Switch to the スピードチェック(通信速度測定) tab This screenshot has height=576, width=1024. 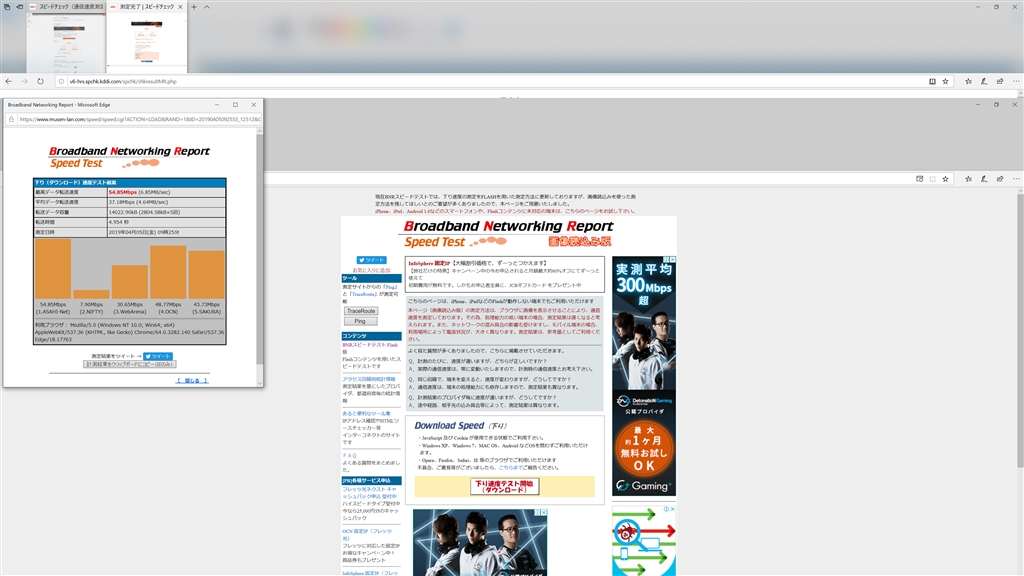coord(66,7)
